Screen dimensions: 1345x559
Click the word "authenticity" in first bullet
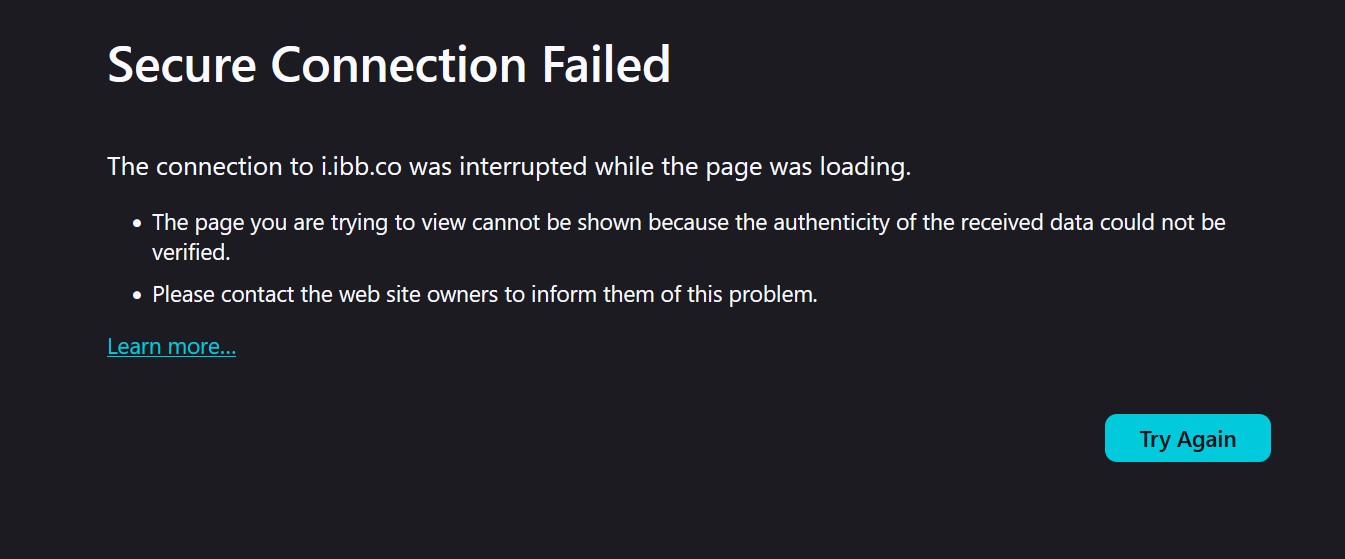[830, 222]
